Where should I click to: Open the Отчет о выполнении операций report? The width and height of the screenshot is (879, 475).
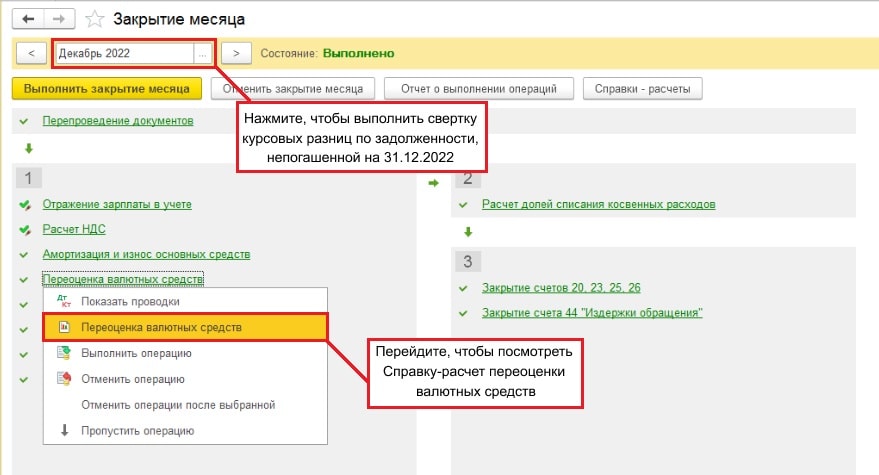point(478,88)
